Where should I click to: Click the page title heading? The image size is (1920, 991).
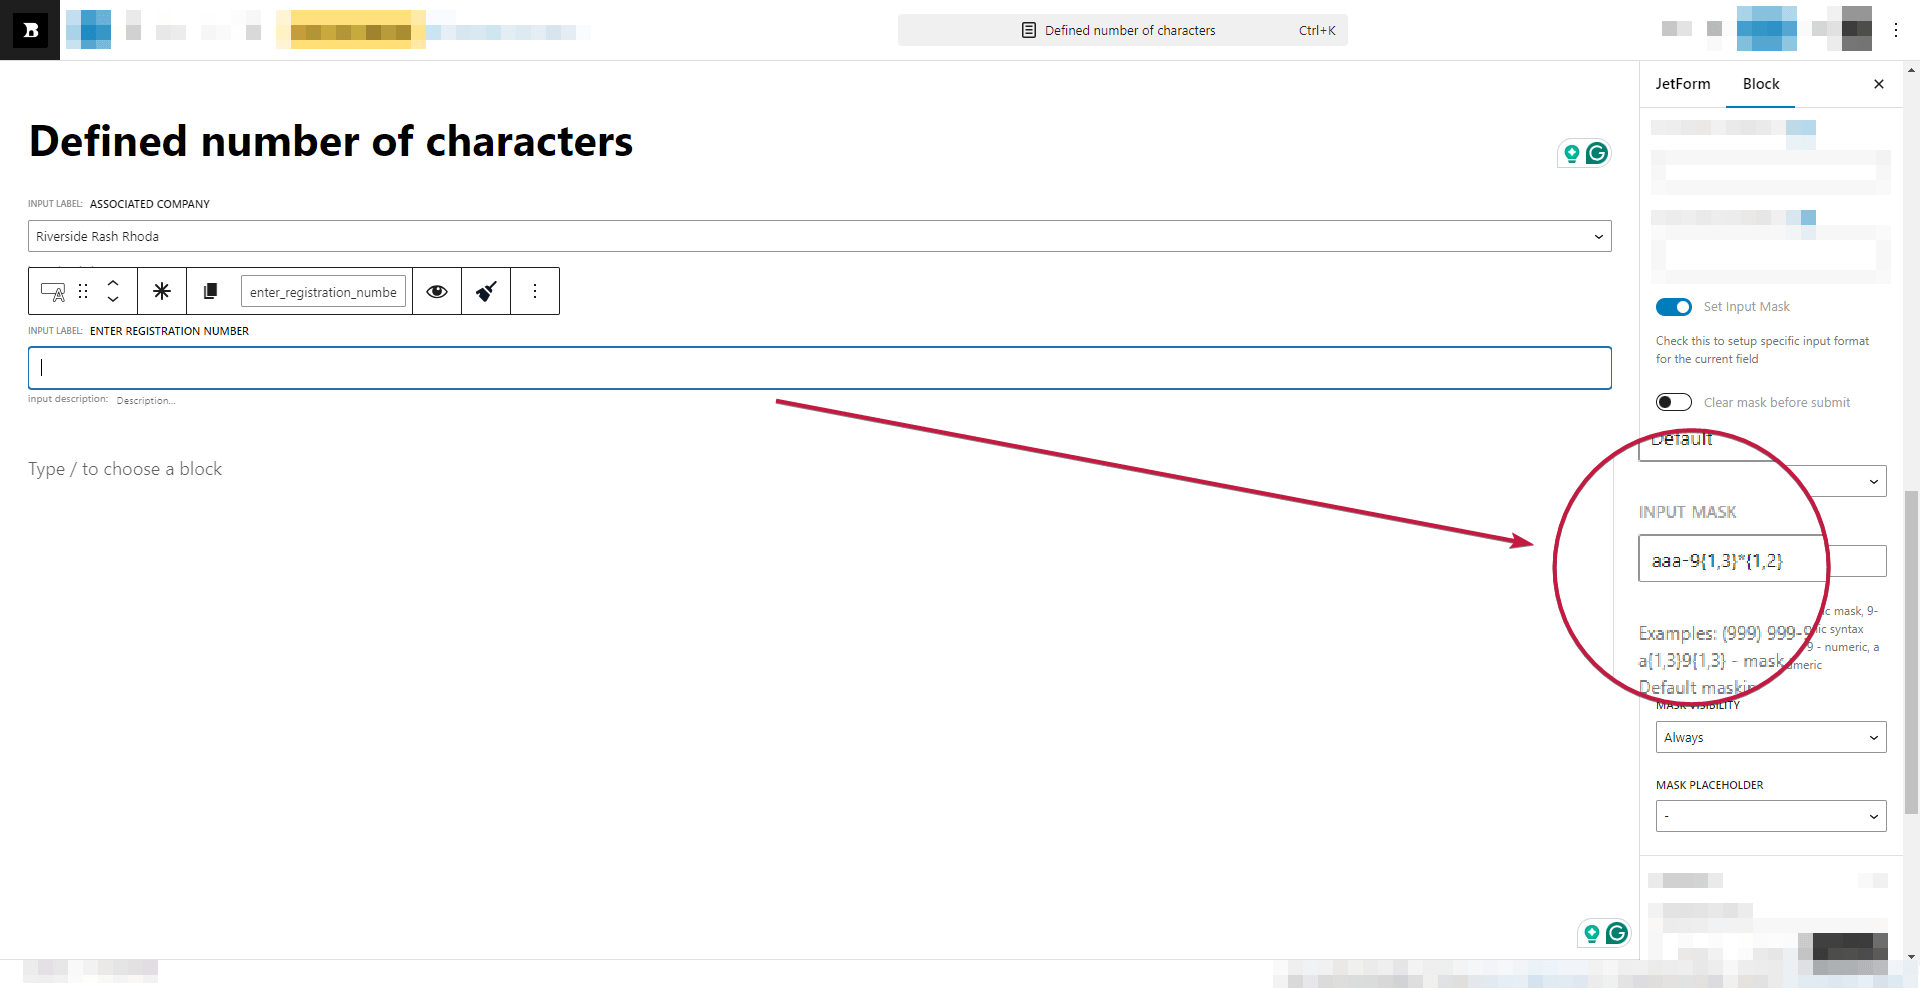click(331, 141)
